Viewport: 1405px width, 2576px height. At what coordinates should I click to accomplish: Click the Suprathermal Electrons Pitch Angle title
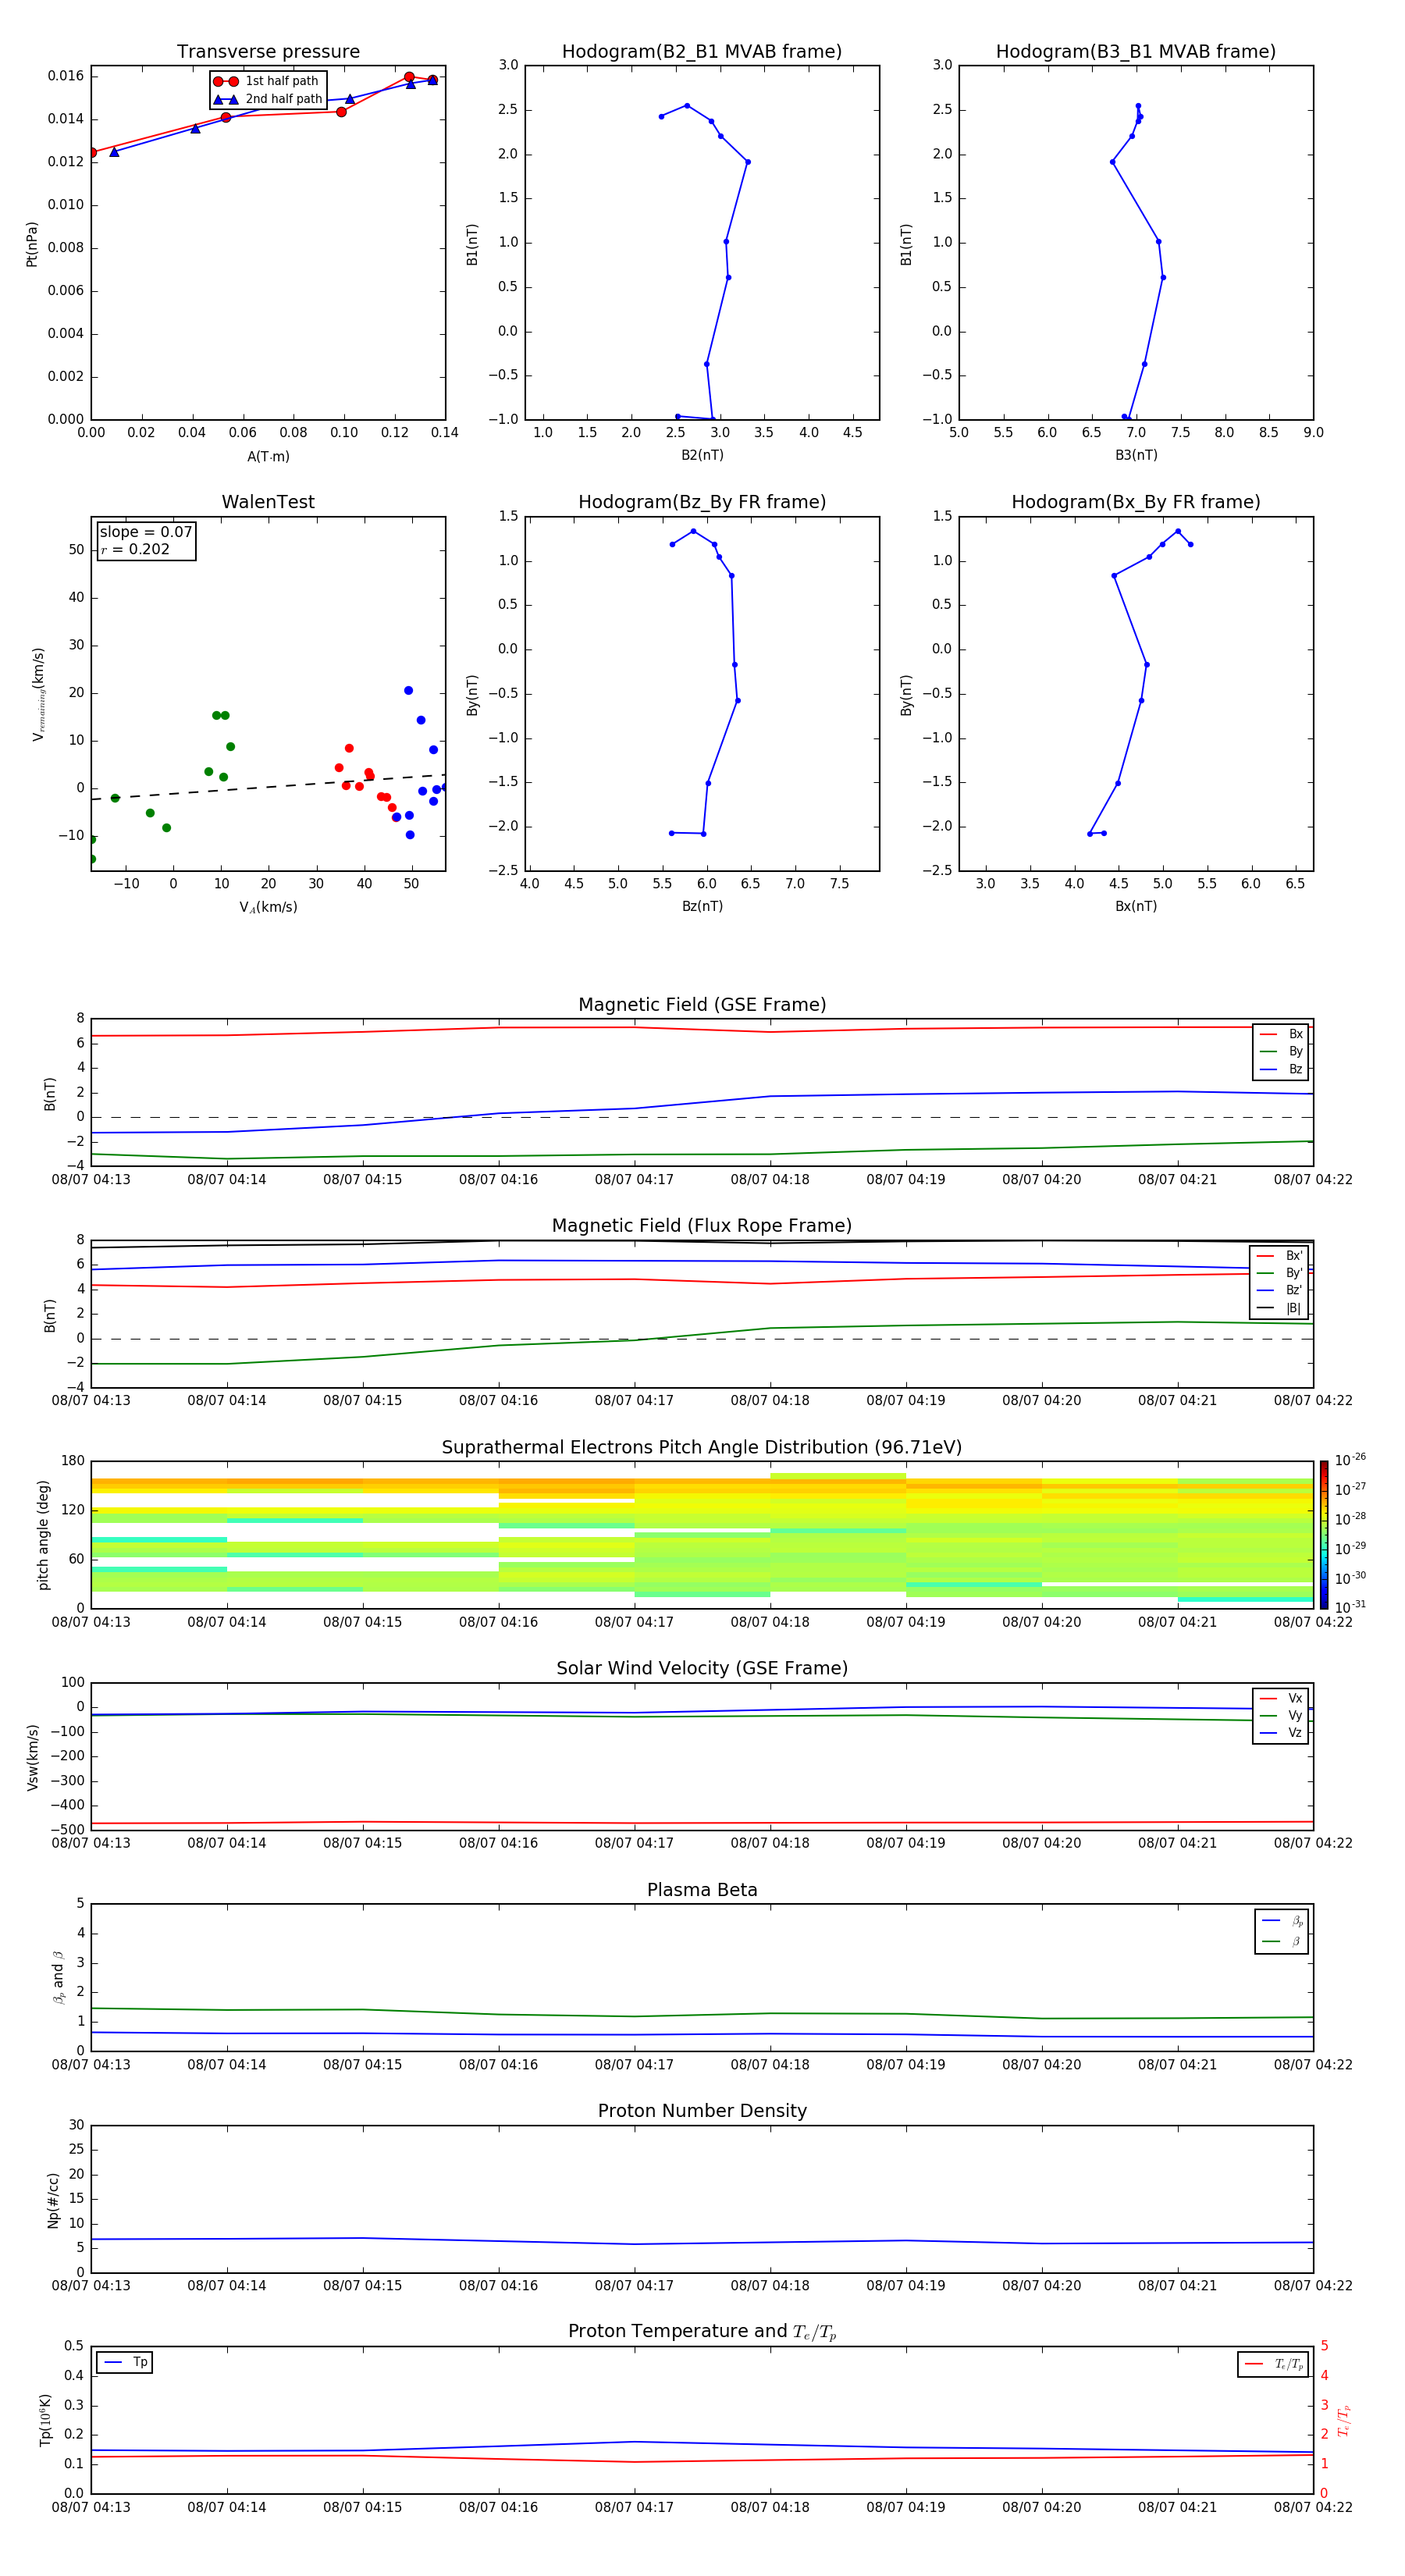[701, 1447]
